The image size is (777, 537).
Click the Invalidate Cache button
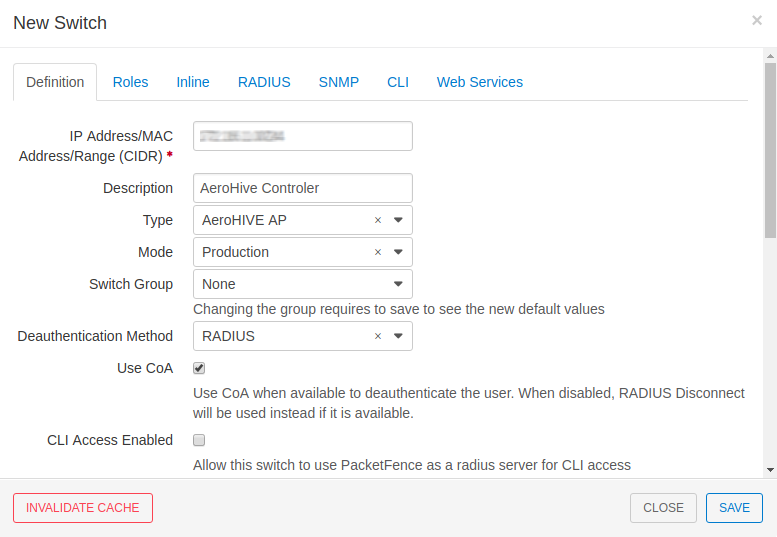(83, 508)
